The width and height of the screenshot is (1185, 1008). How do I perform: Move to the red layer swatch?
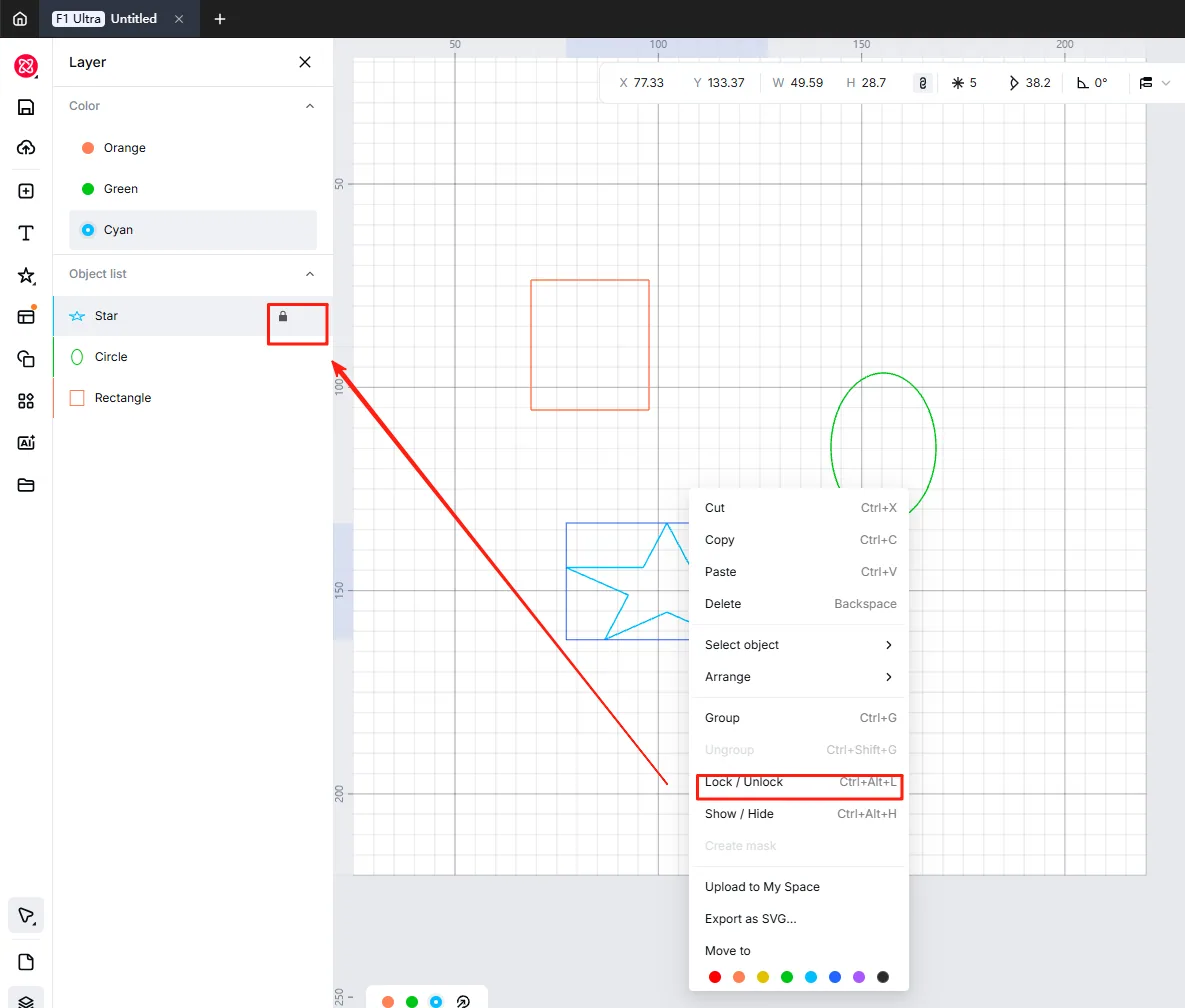(715, 977)
